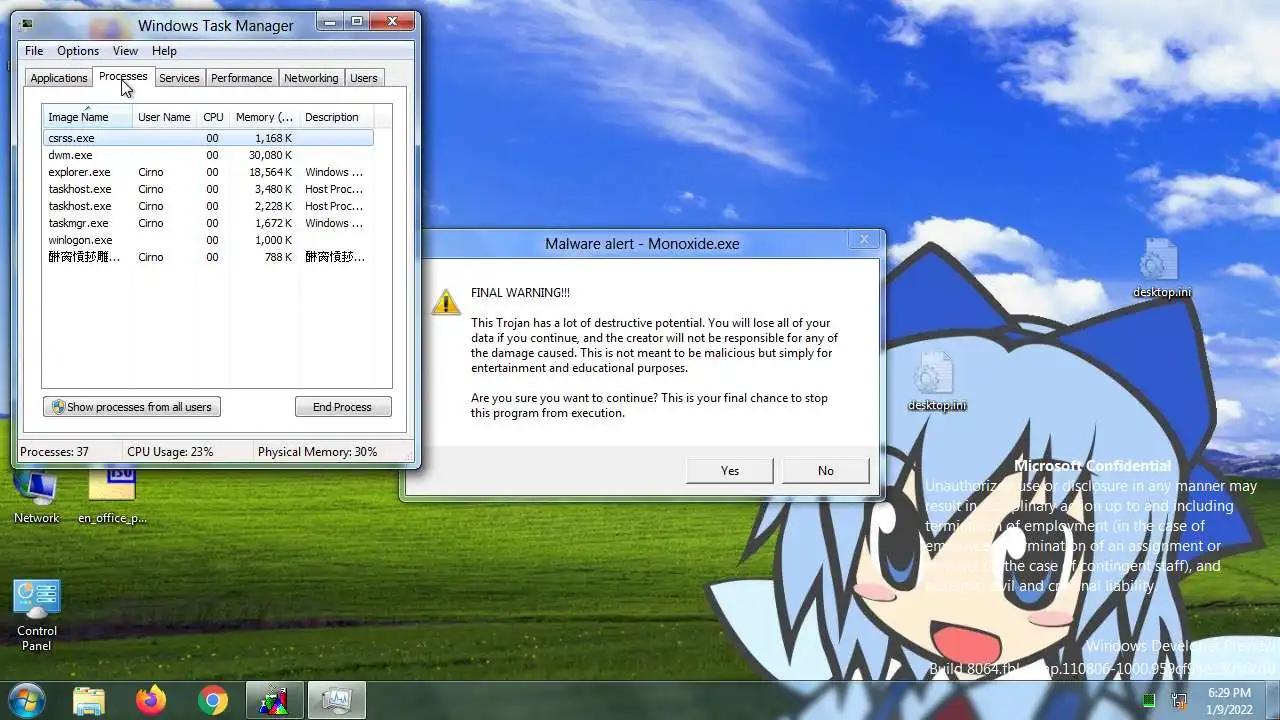Click the Physical Memory: 30% status text

[x=317, y=452]
